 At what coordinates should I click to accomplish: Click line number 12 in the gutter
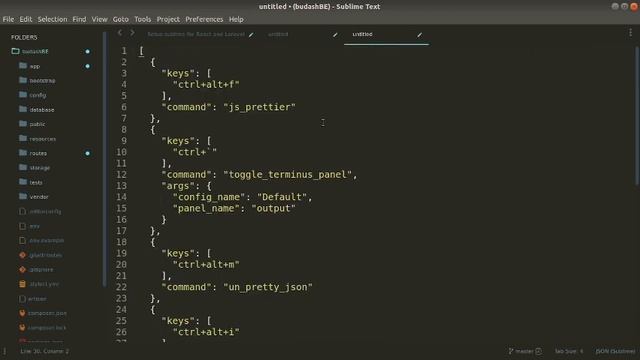[122, 175]
